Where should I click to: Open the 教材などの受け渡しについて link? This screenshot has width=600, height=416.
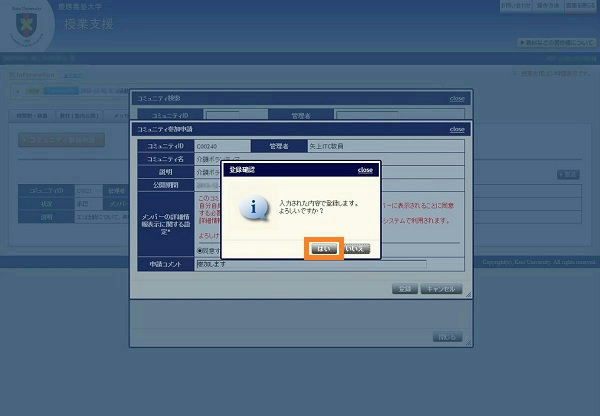tap(555, 43)
